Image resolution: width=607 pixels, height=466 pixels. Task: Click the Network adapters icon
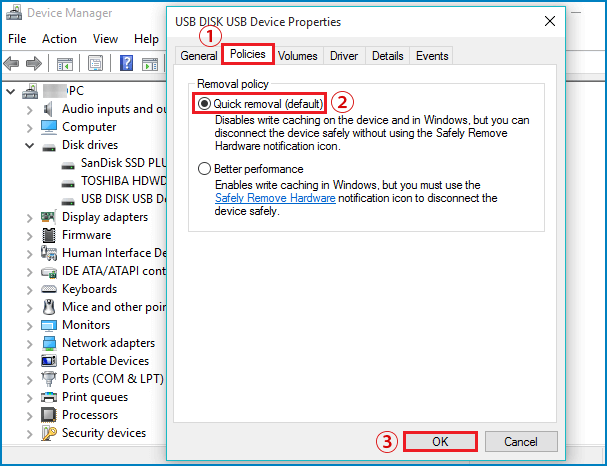pyautogui.click(x=49, y=343)
